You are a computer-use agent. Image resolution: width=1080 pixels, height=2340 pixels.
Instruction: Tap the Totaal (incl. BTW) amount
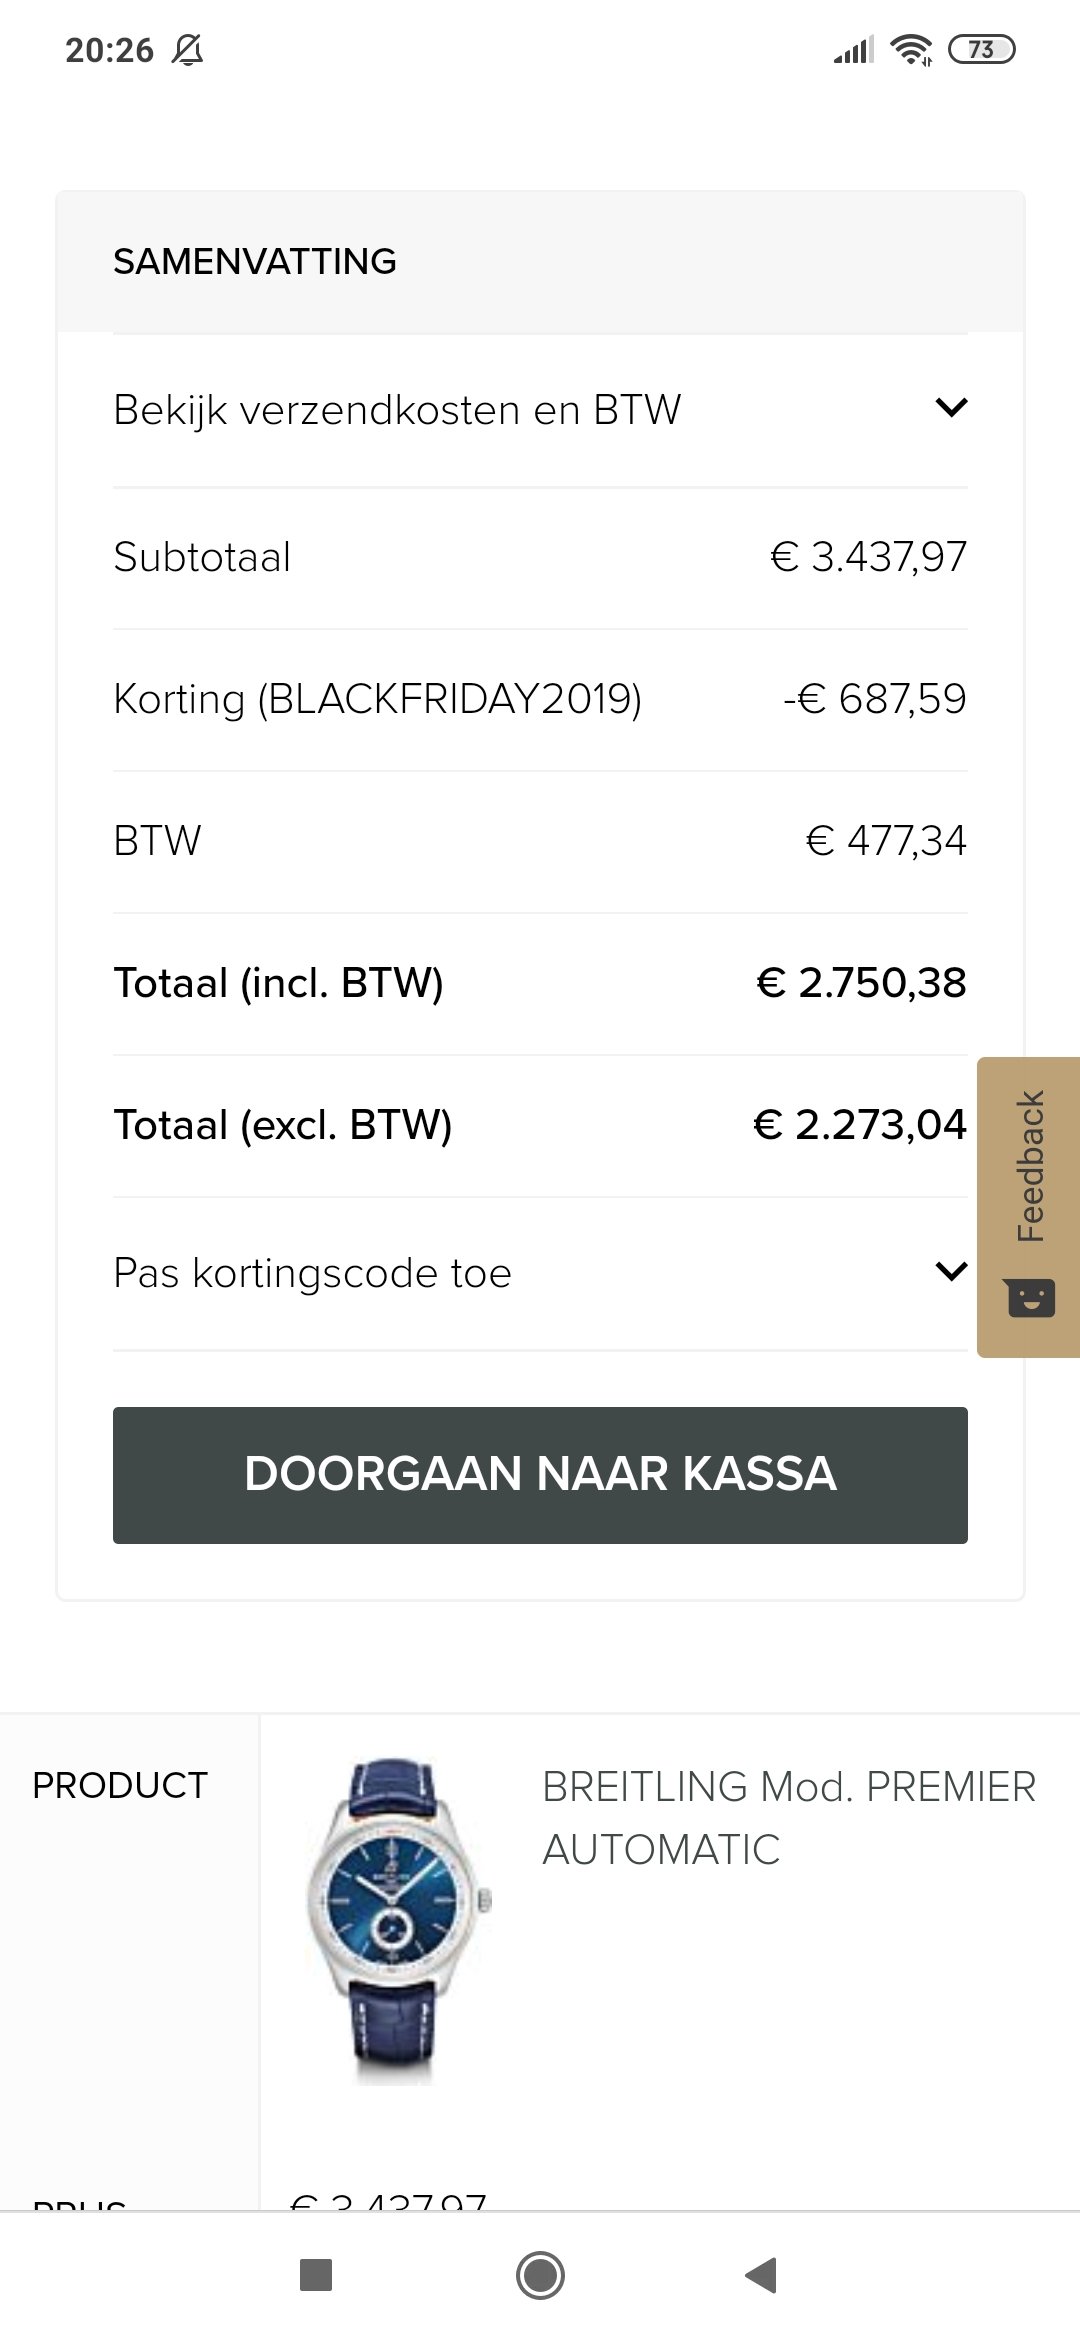861,982
